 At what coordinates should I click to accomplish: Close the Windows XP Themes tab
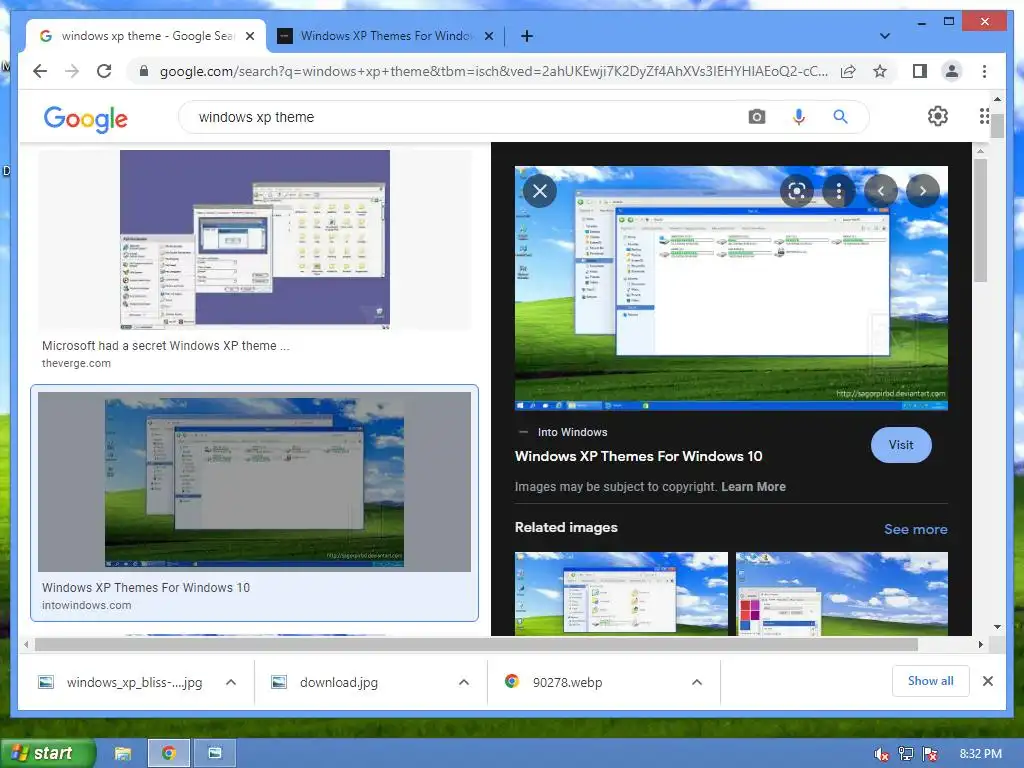click(488, 36)
